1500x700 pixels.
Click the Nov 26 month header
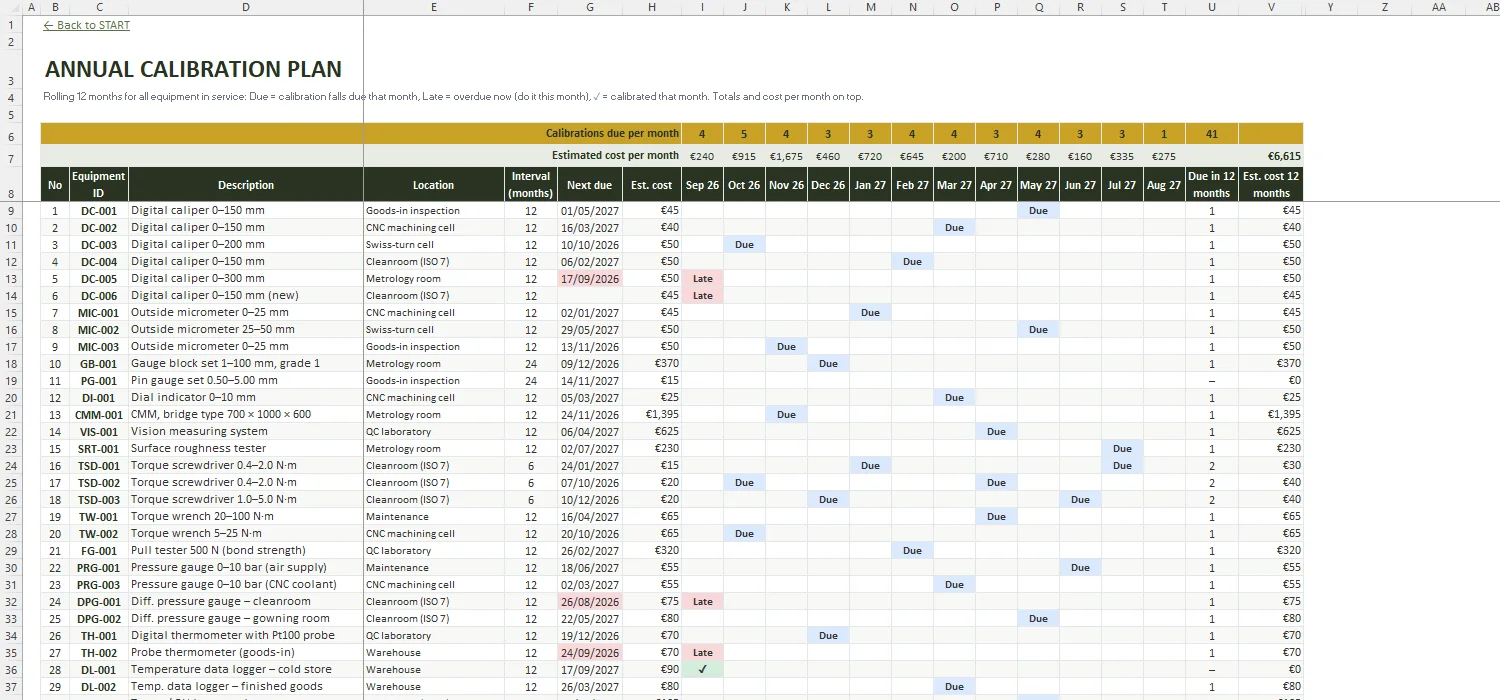tap(787, 185)
